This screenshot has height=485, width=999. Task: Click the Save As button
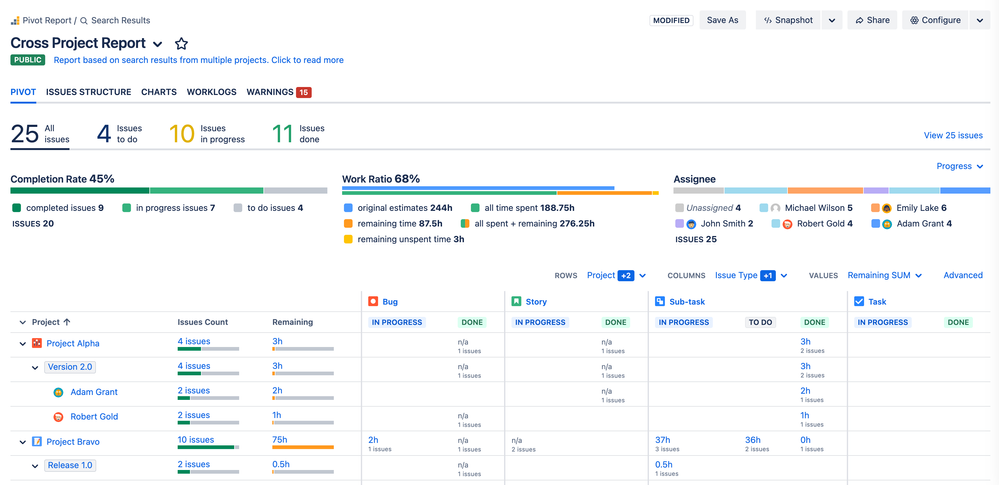tap(722, 20)
